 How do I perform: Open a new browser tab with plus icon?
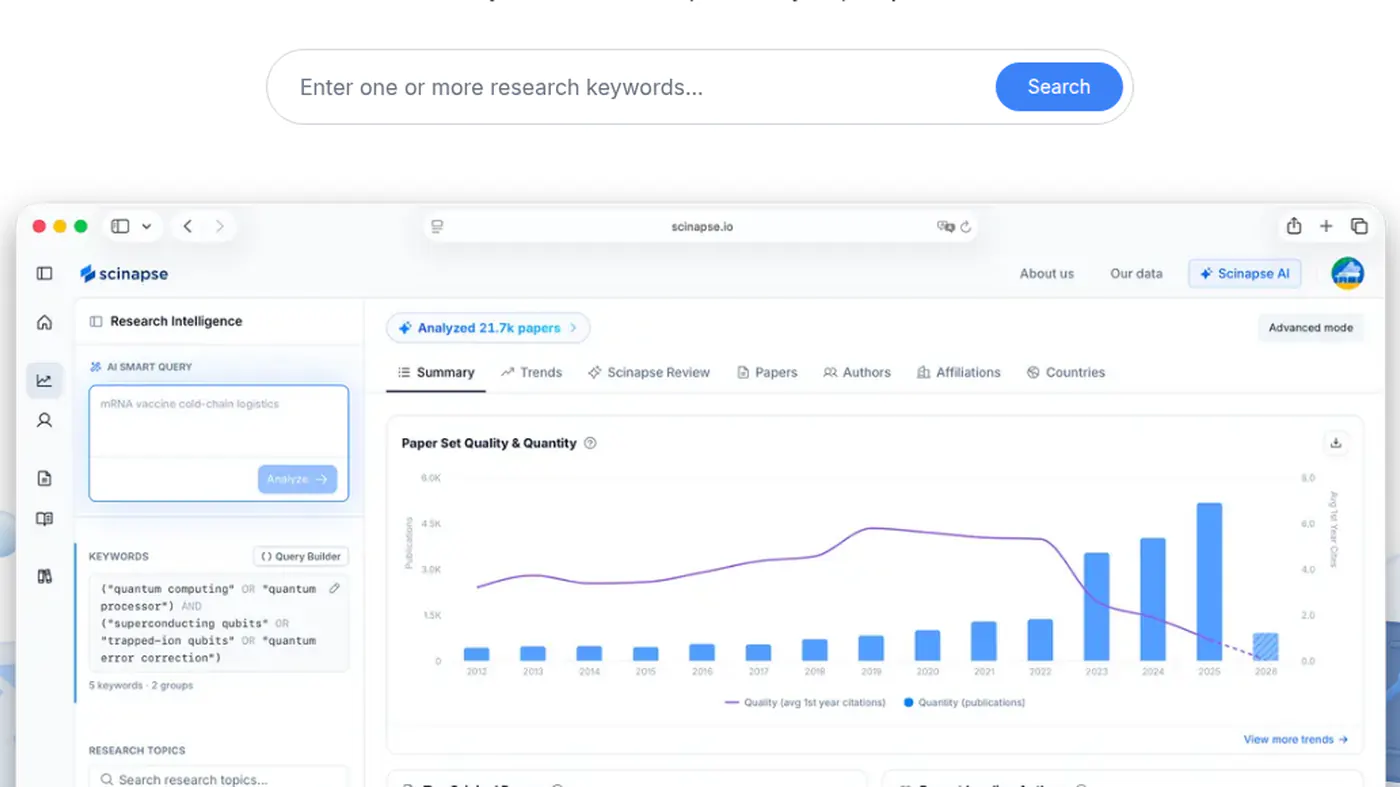[x=1326, y=226]
